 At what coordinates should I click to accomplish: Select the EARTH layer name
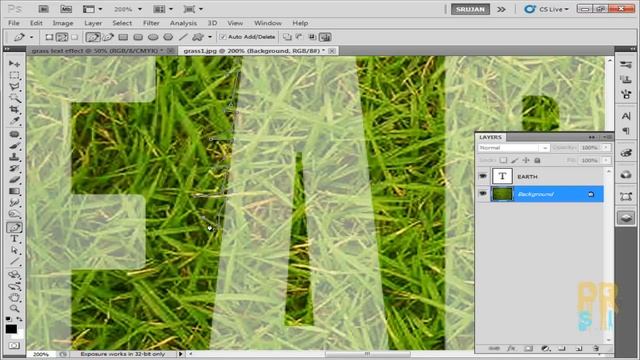point(527,177)
